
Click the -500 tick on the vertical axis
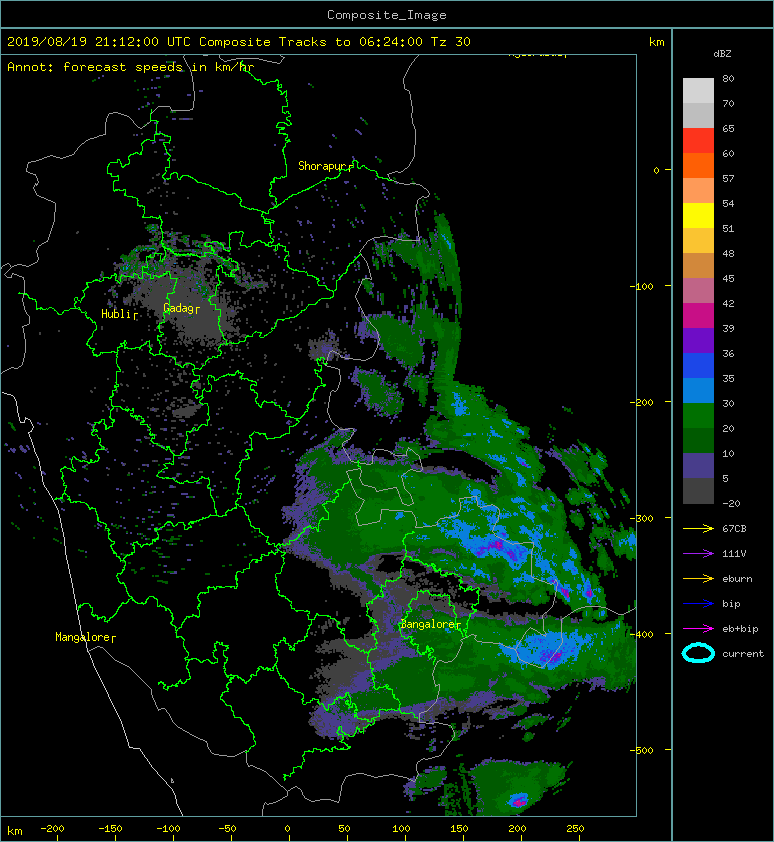pos(642,750)
